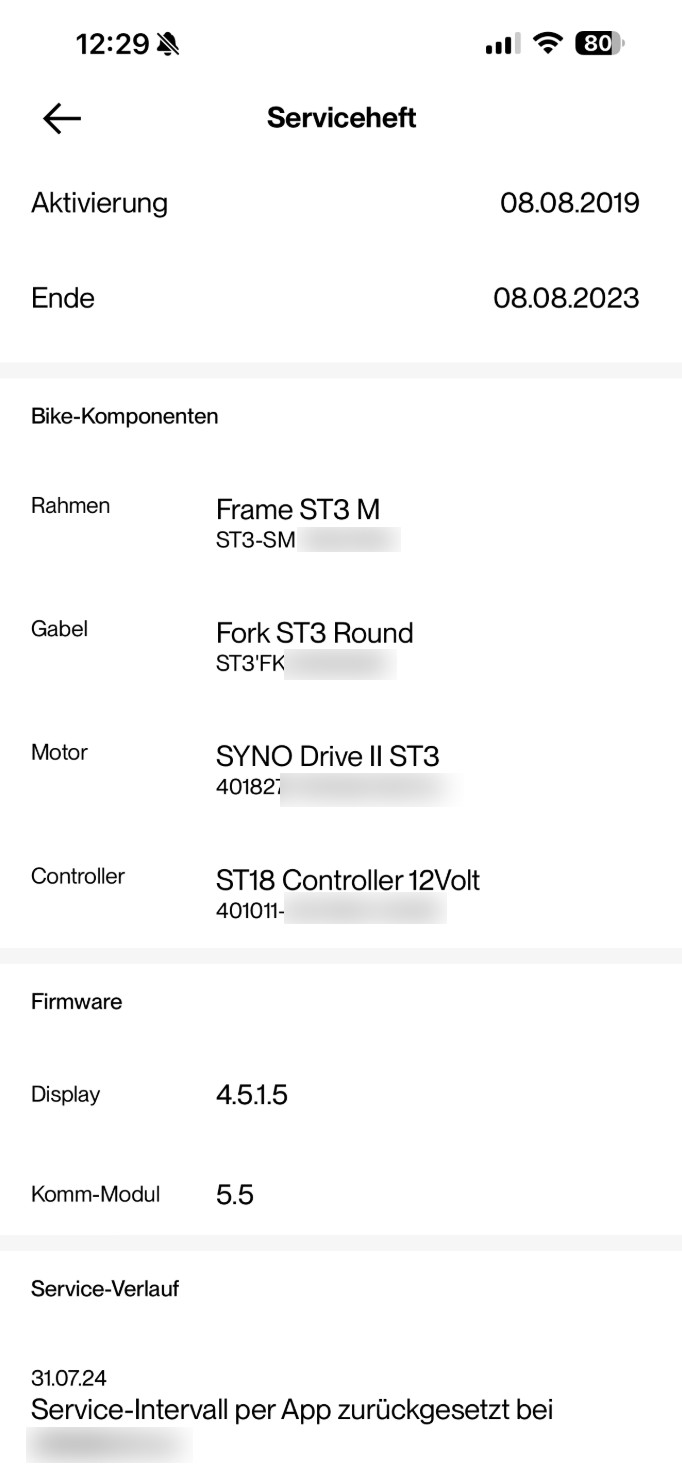Tap the battery level indicator
Viewport: 682px width, 1483px height.
tap(599, 45)
